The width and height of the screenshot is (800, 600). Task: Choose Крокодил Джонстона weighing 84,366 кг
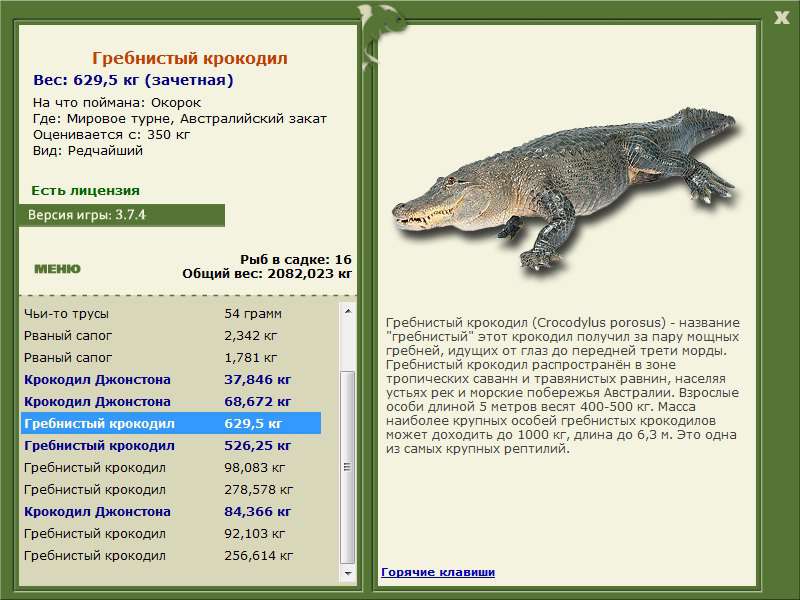170,511
